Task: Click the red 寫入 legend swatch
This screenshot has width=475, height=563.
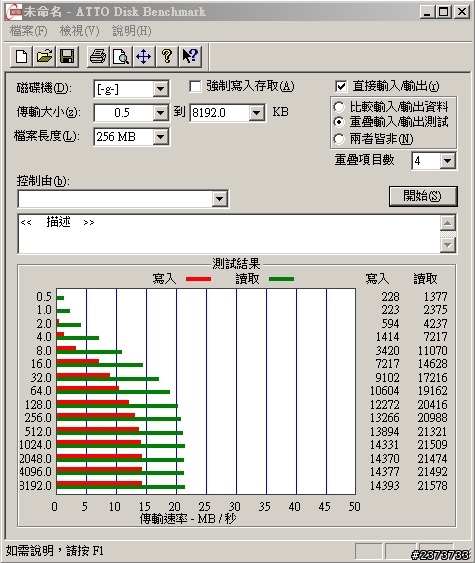Action: click(x=198, y=279)
